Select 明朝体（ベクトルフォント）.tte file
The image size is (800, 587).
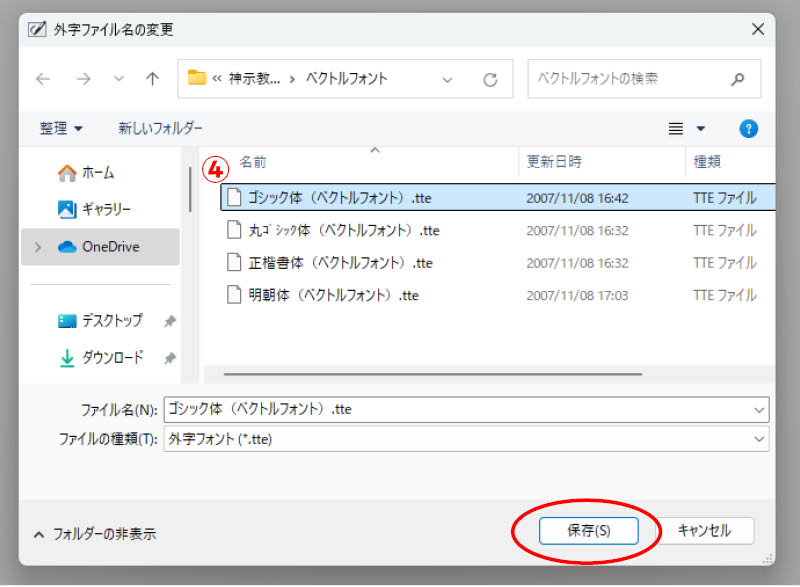point(497,295)
